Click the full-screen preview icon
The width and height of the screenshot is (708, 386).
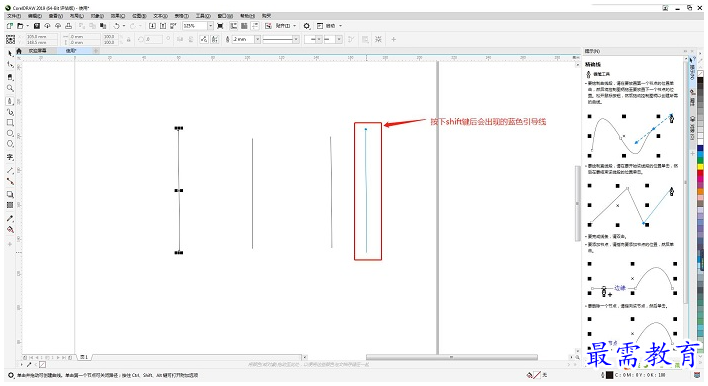(220, 26)
